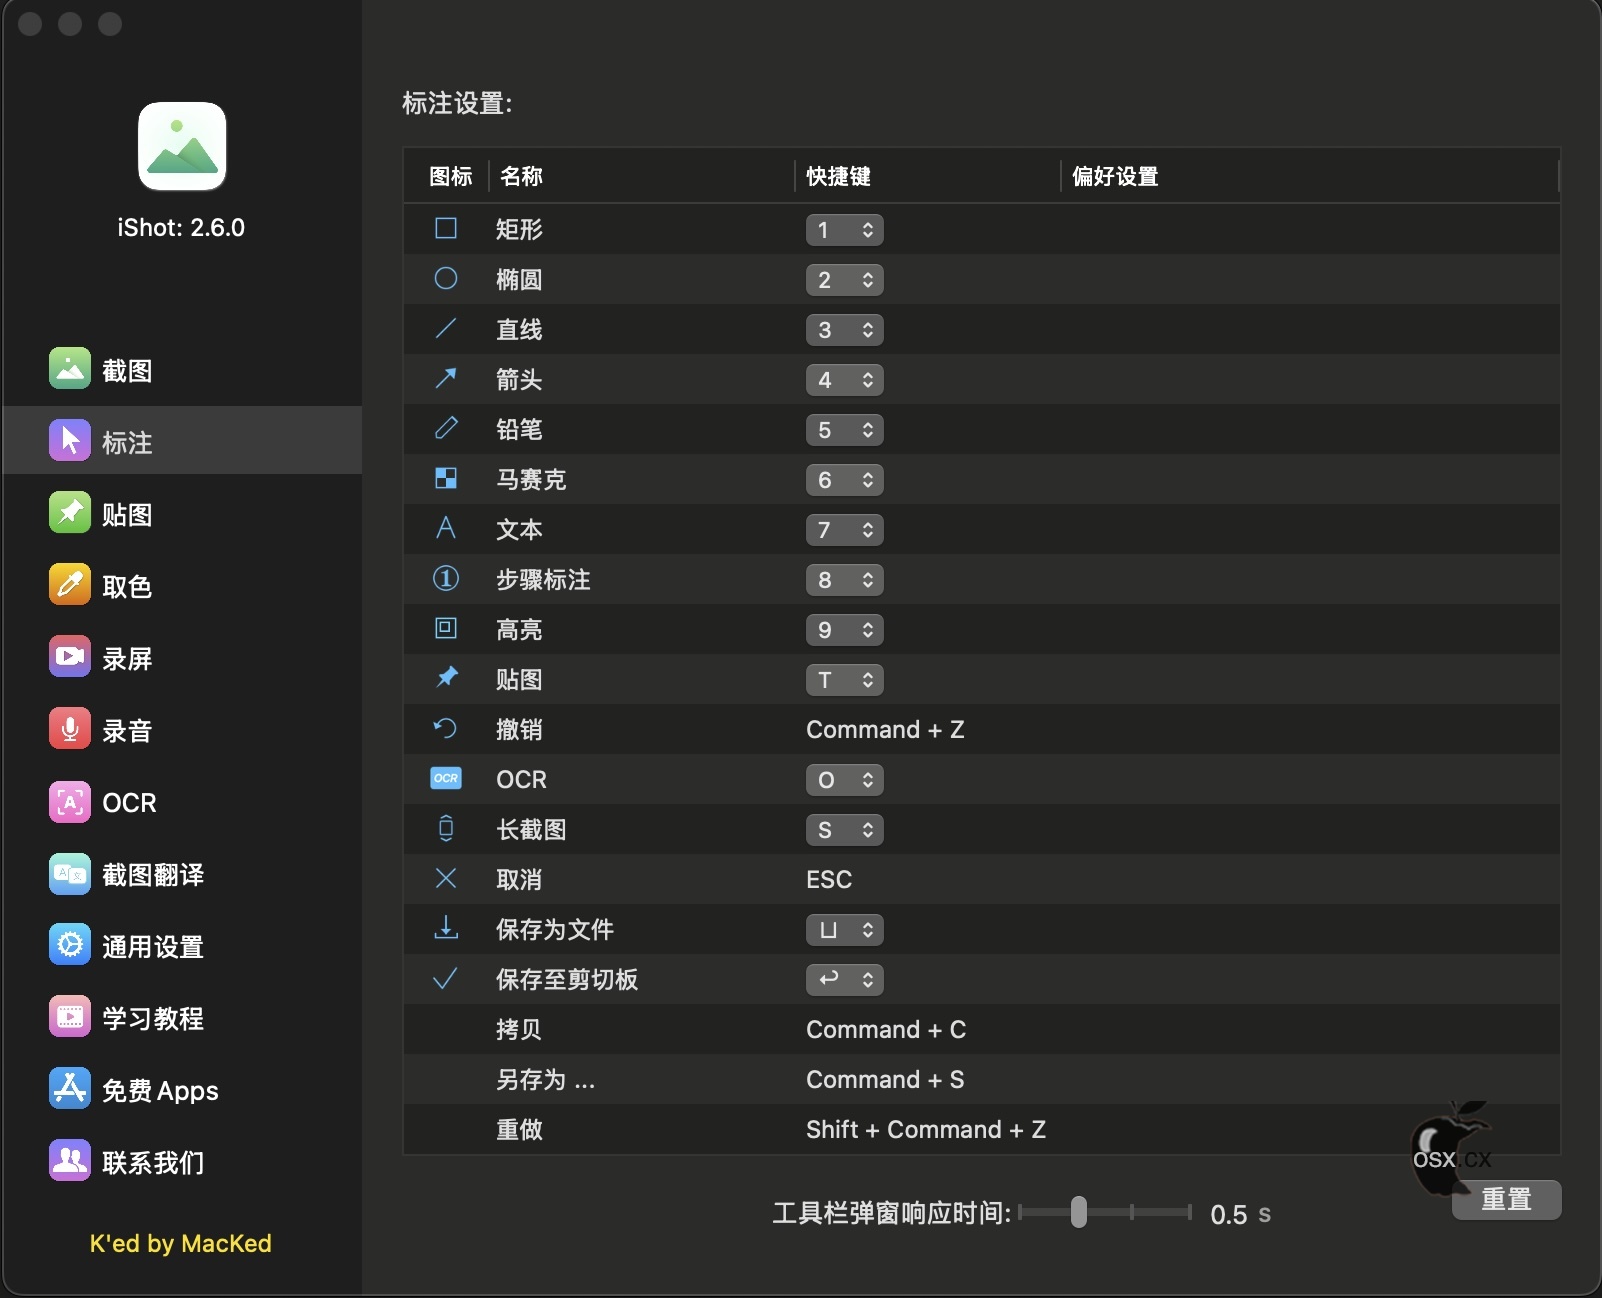Image resolution: width=1602 pixels, height=1298 pixels.
Task: Click the pin icon in table 贴图 row
Action: tap(446, 678)
